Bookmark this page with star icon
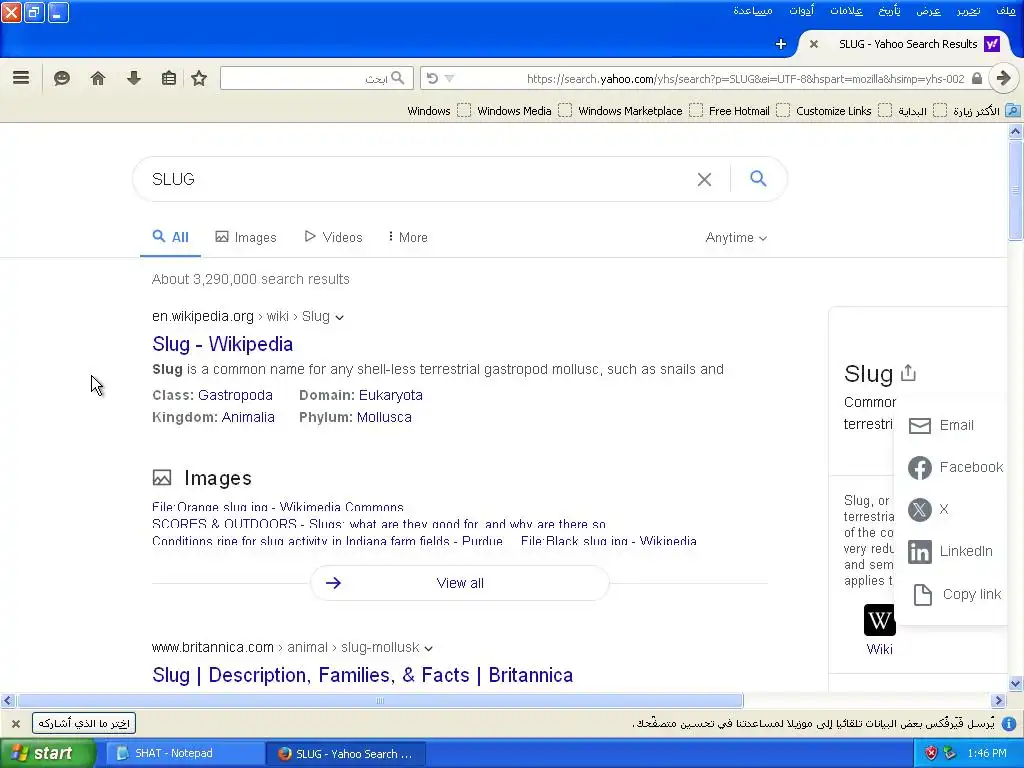The image size is (1024, 768). point(199,78)
